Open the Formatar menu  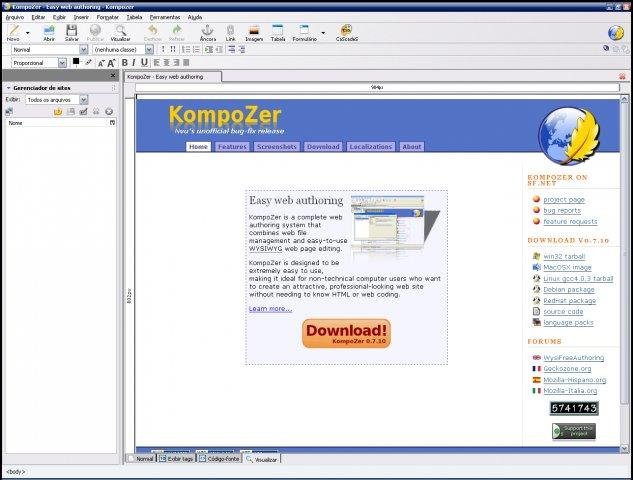pos(107,17)
